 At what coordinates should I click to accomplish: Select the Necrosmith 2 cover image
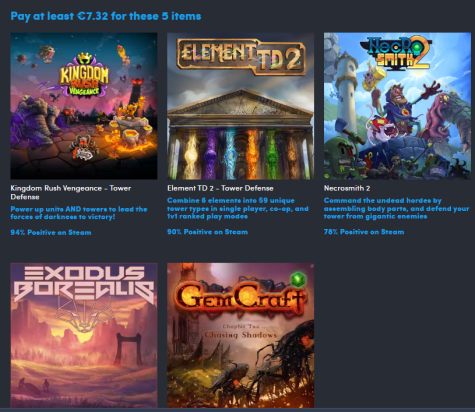pos(397,106)
